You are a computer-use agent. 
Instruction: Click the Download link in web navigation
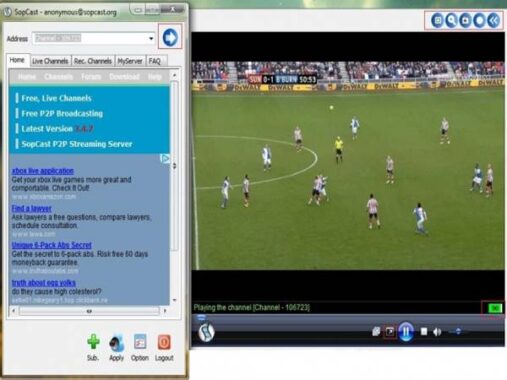(x=124, y=77)
